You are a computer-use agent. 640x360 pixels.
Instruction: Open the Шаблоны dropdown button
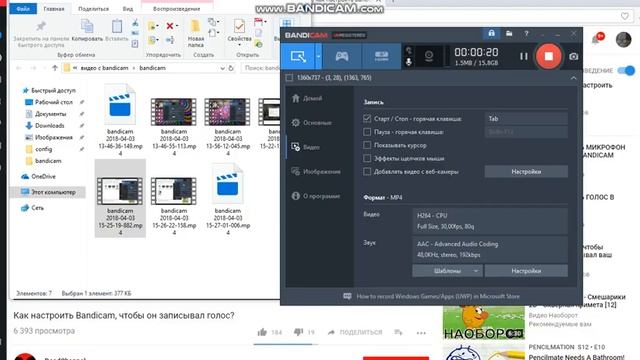[x=447, y=271]
